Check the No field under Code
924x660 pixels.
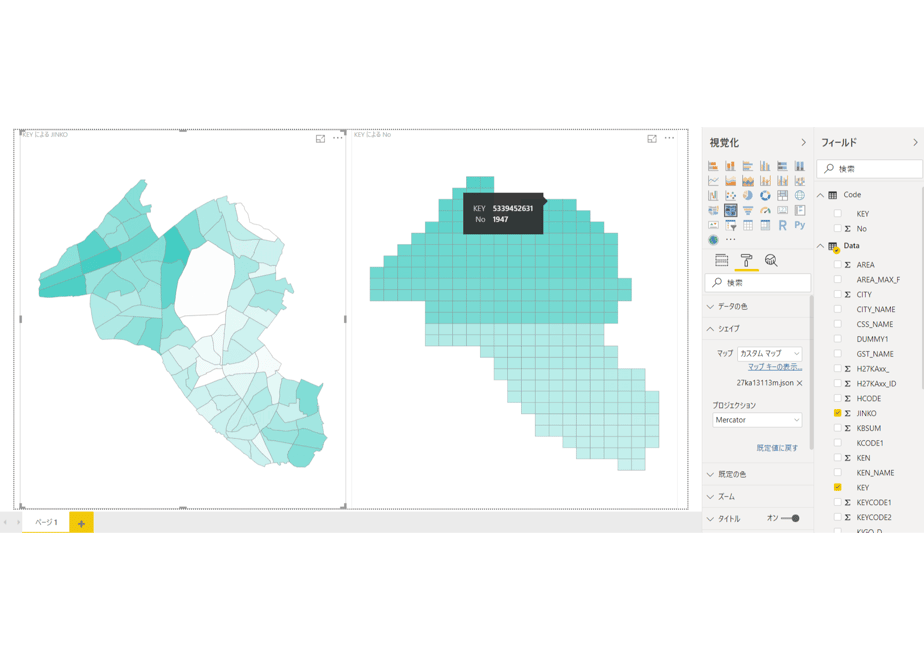837,228
